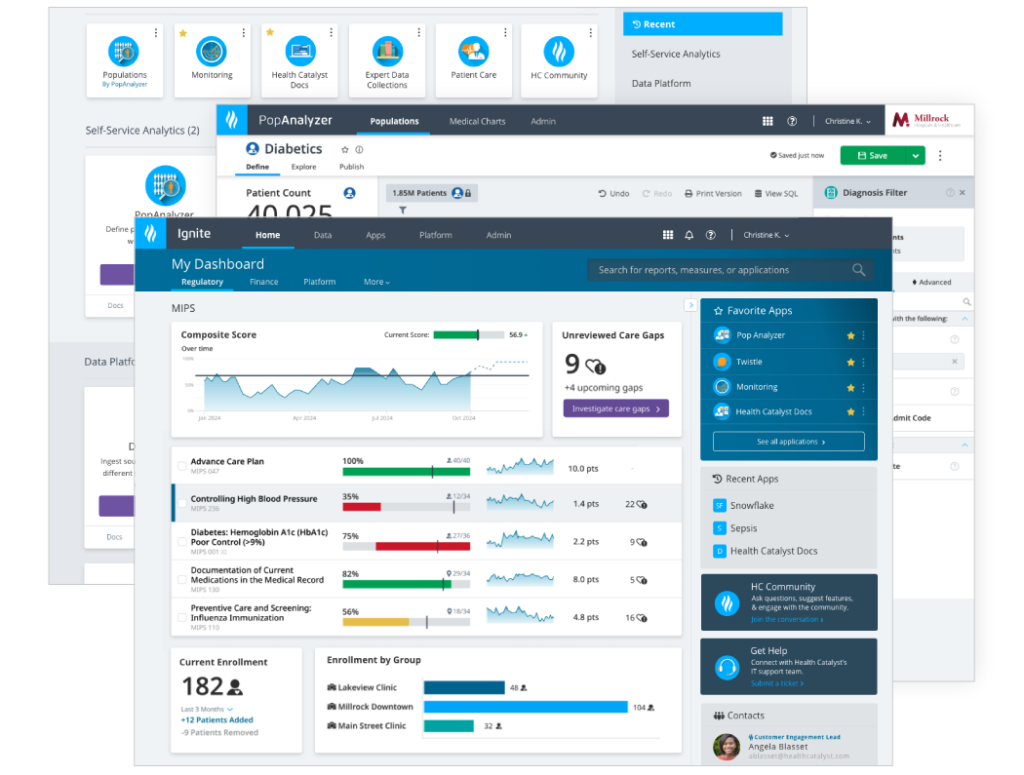Open the Populations app tile icon
Viewport: 1024px width, 775px height.
coord(124,52)
